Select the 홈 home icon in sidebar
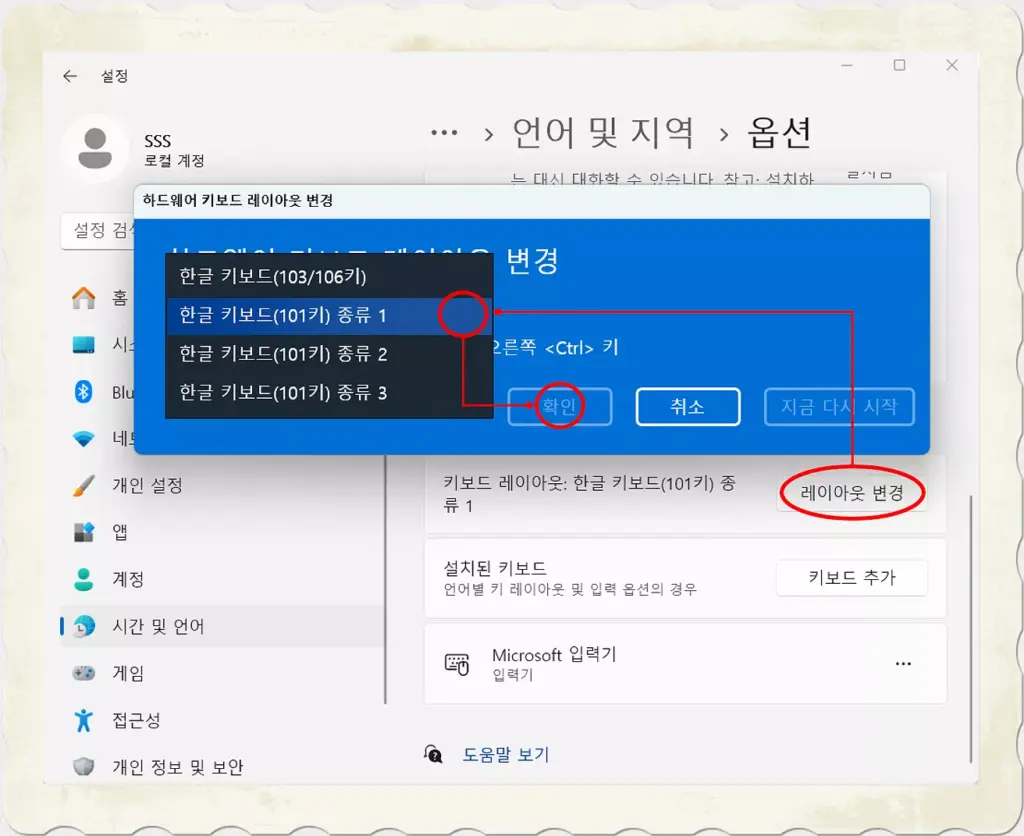The width and height of the screenshot is (1024, 836). click(x=84, y=297)
